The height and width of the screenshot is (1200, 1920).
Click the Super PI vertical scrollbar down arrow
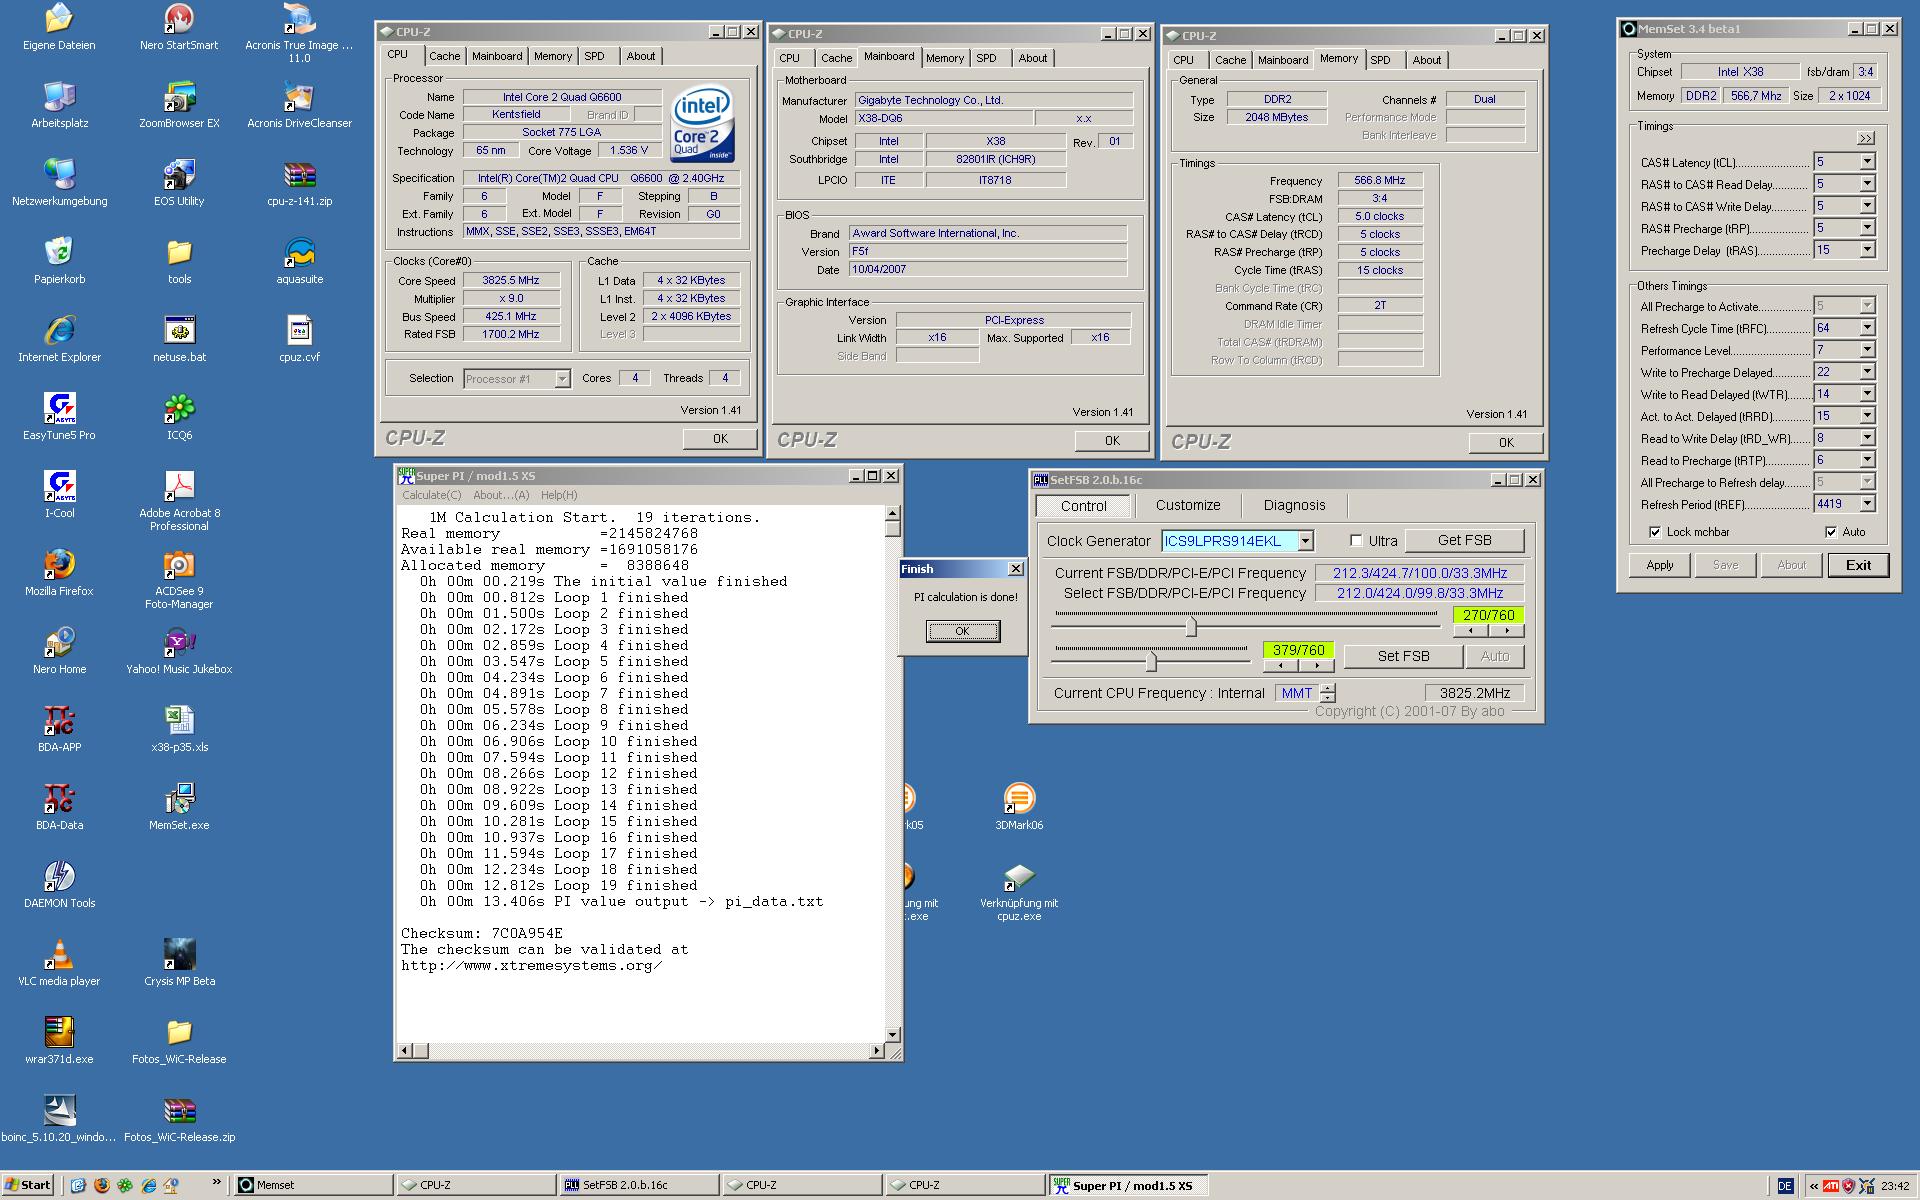[892, 1035]
